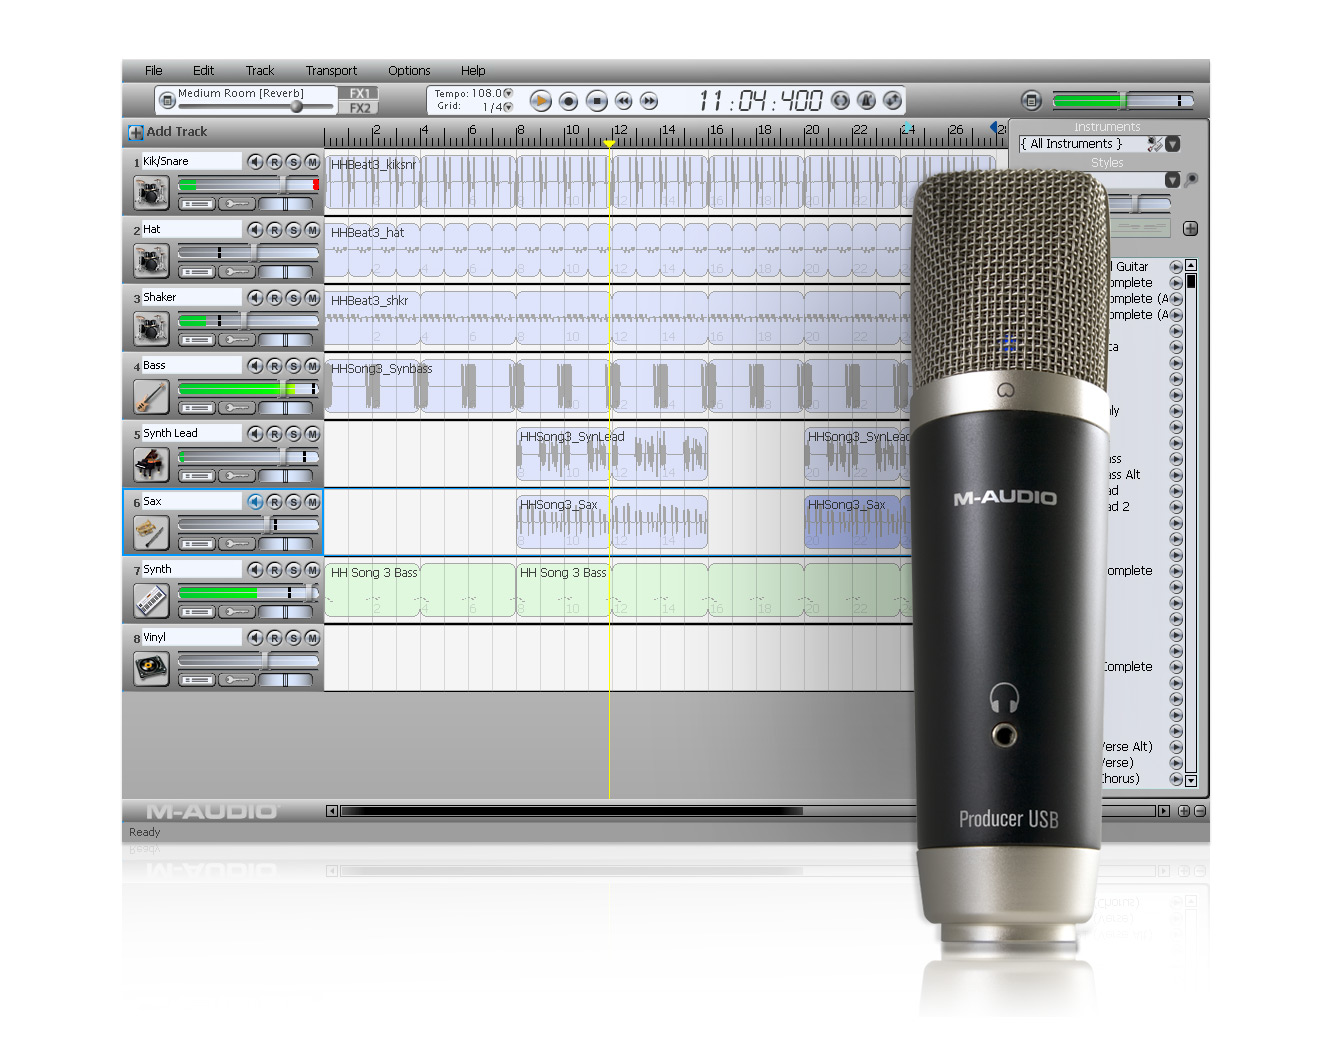Click the horizontal scrollbar right arrow

click(x=1163, y=811)
